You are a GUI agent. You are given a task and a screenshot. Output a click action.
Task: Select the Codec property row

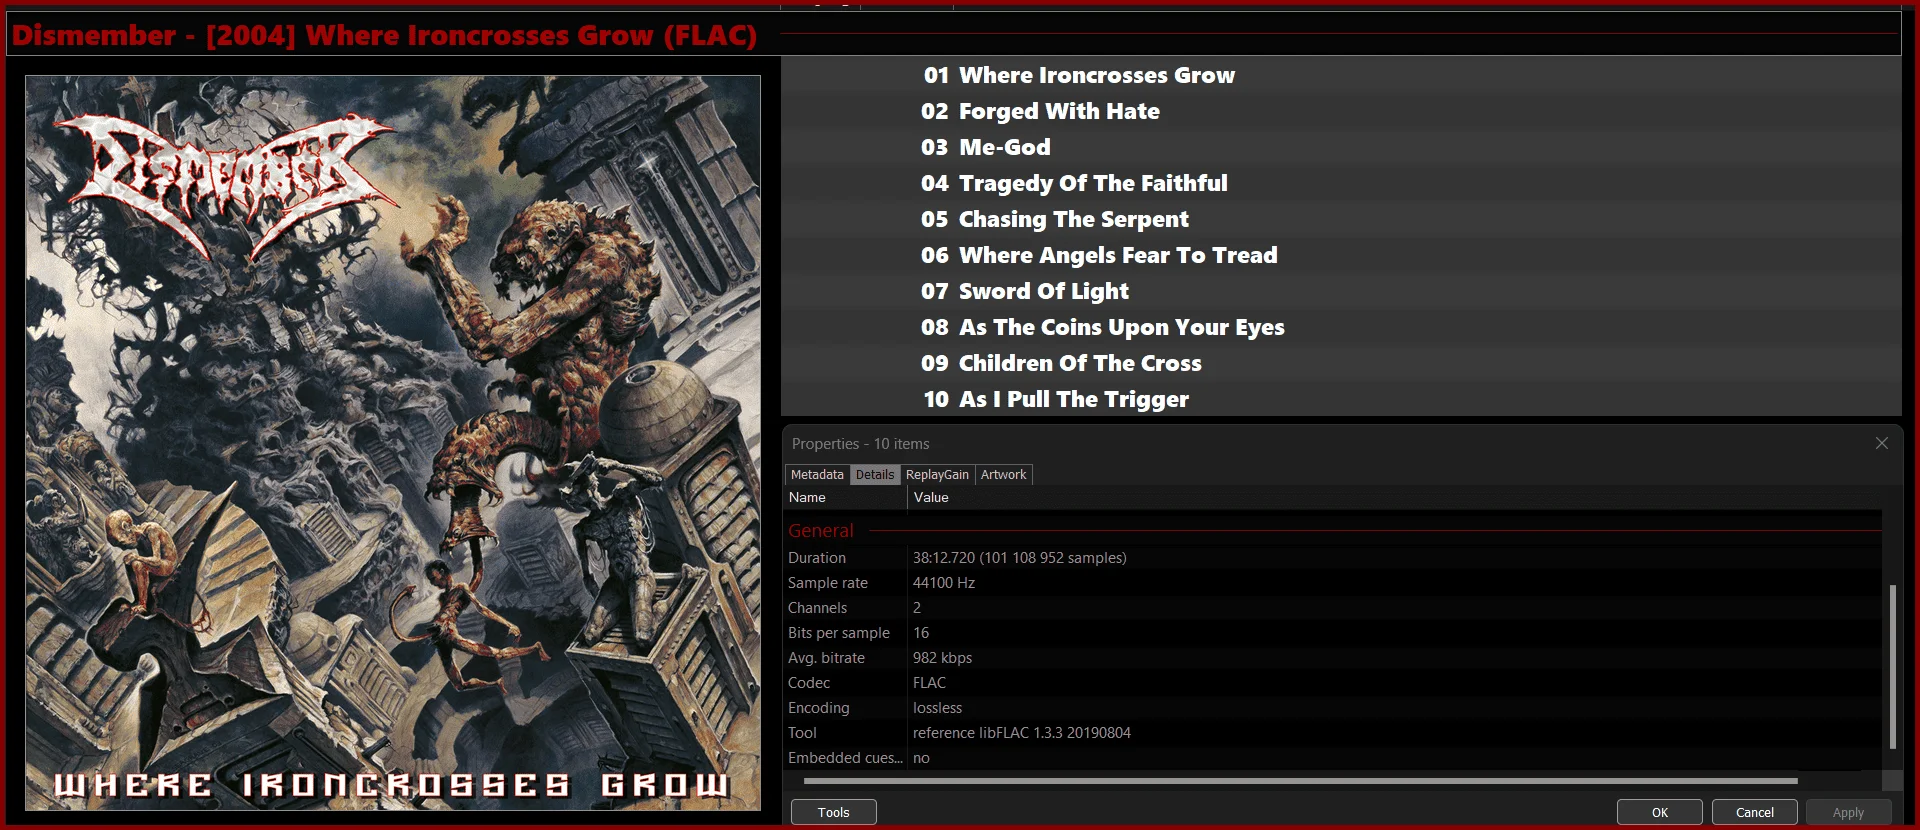(1333, 683)
